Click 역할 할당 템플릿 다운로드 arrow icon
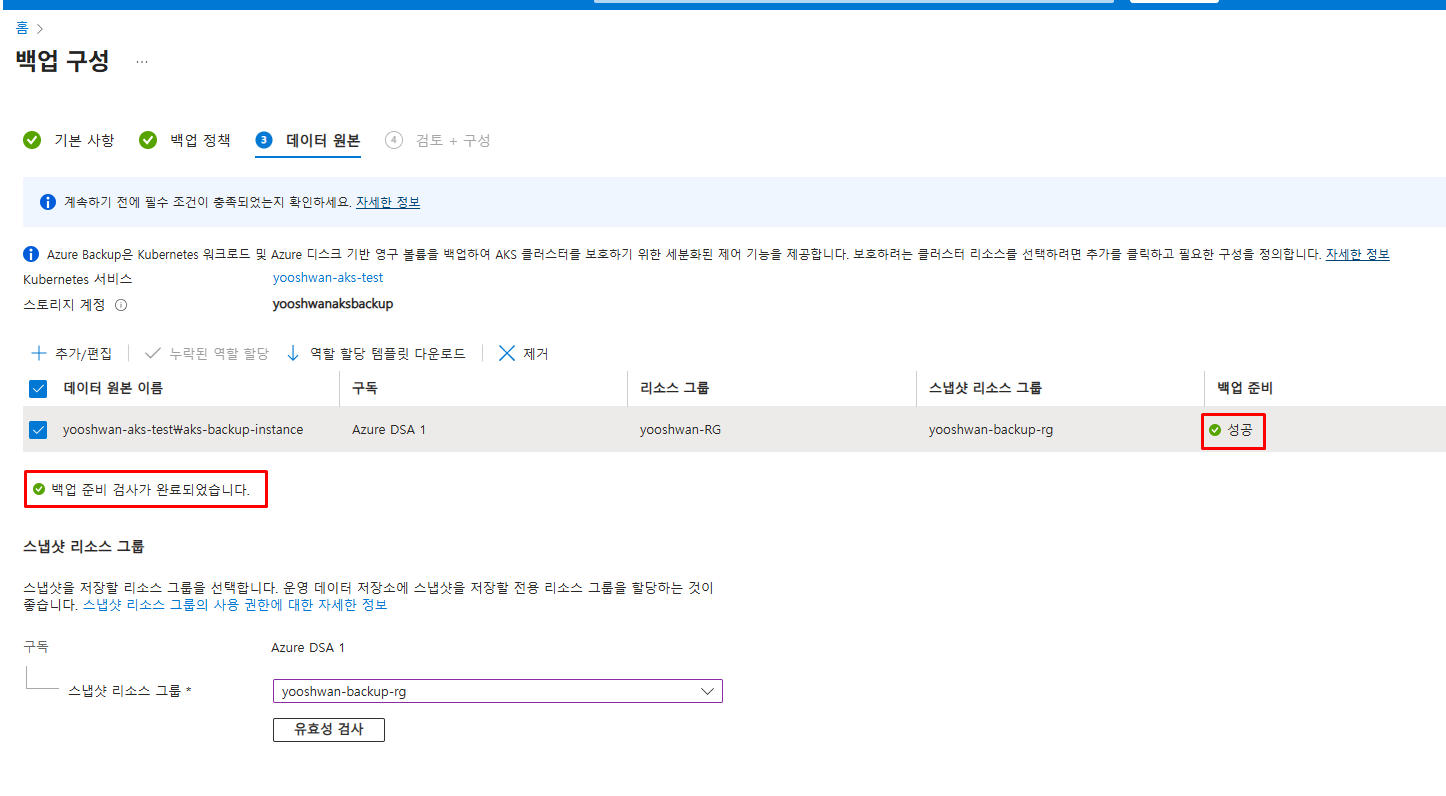This screenshot has height=796, width=1446. tap(293, 353)
